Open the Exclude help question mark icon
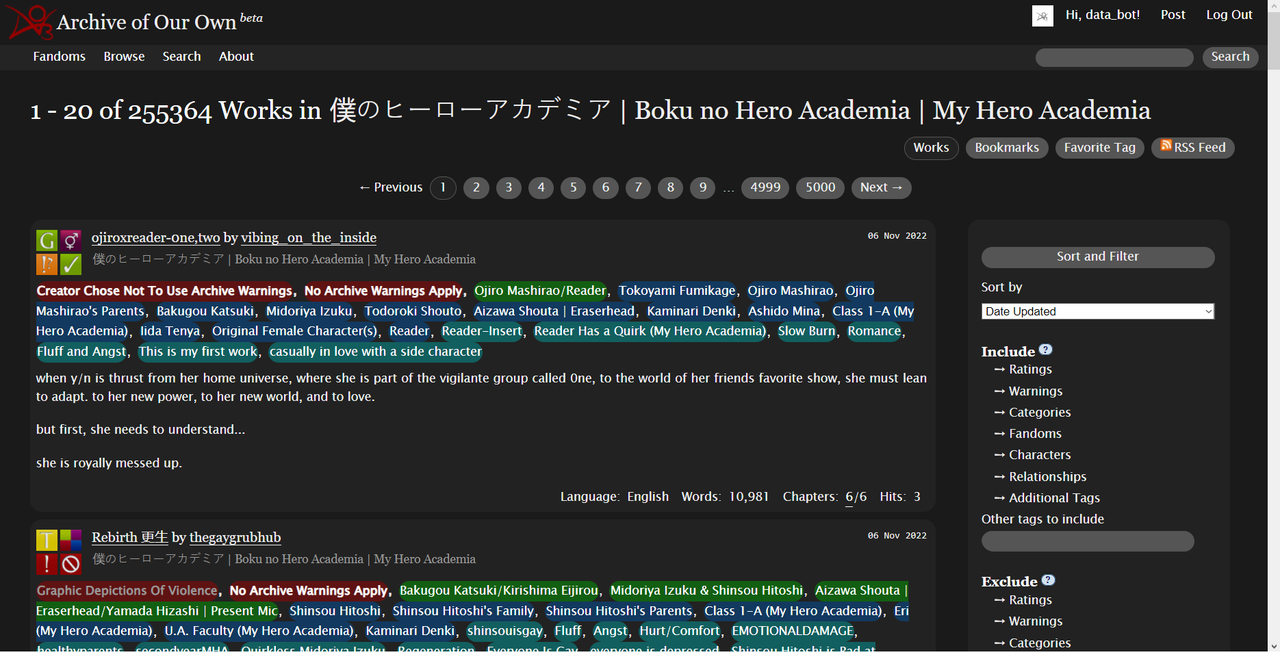1280x652 pixels. point(1048,580)
